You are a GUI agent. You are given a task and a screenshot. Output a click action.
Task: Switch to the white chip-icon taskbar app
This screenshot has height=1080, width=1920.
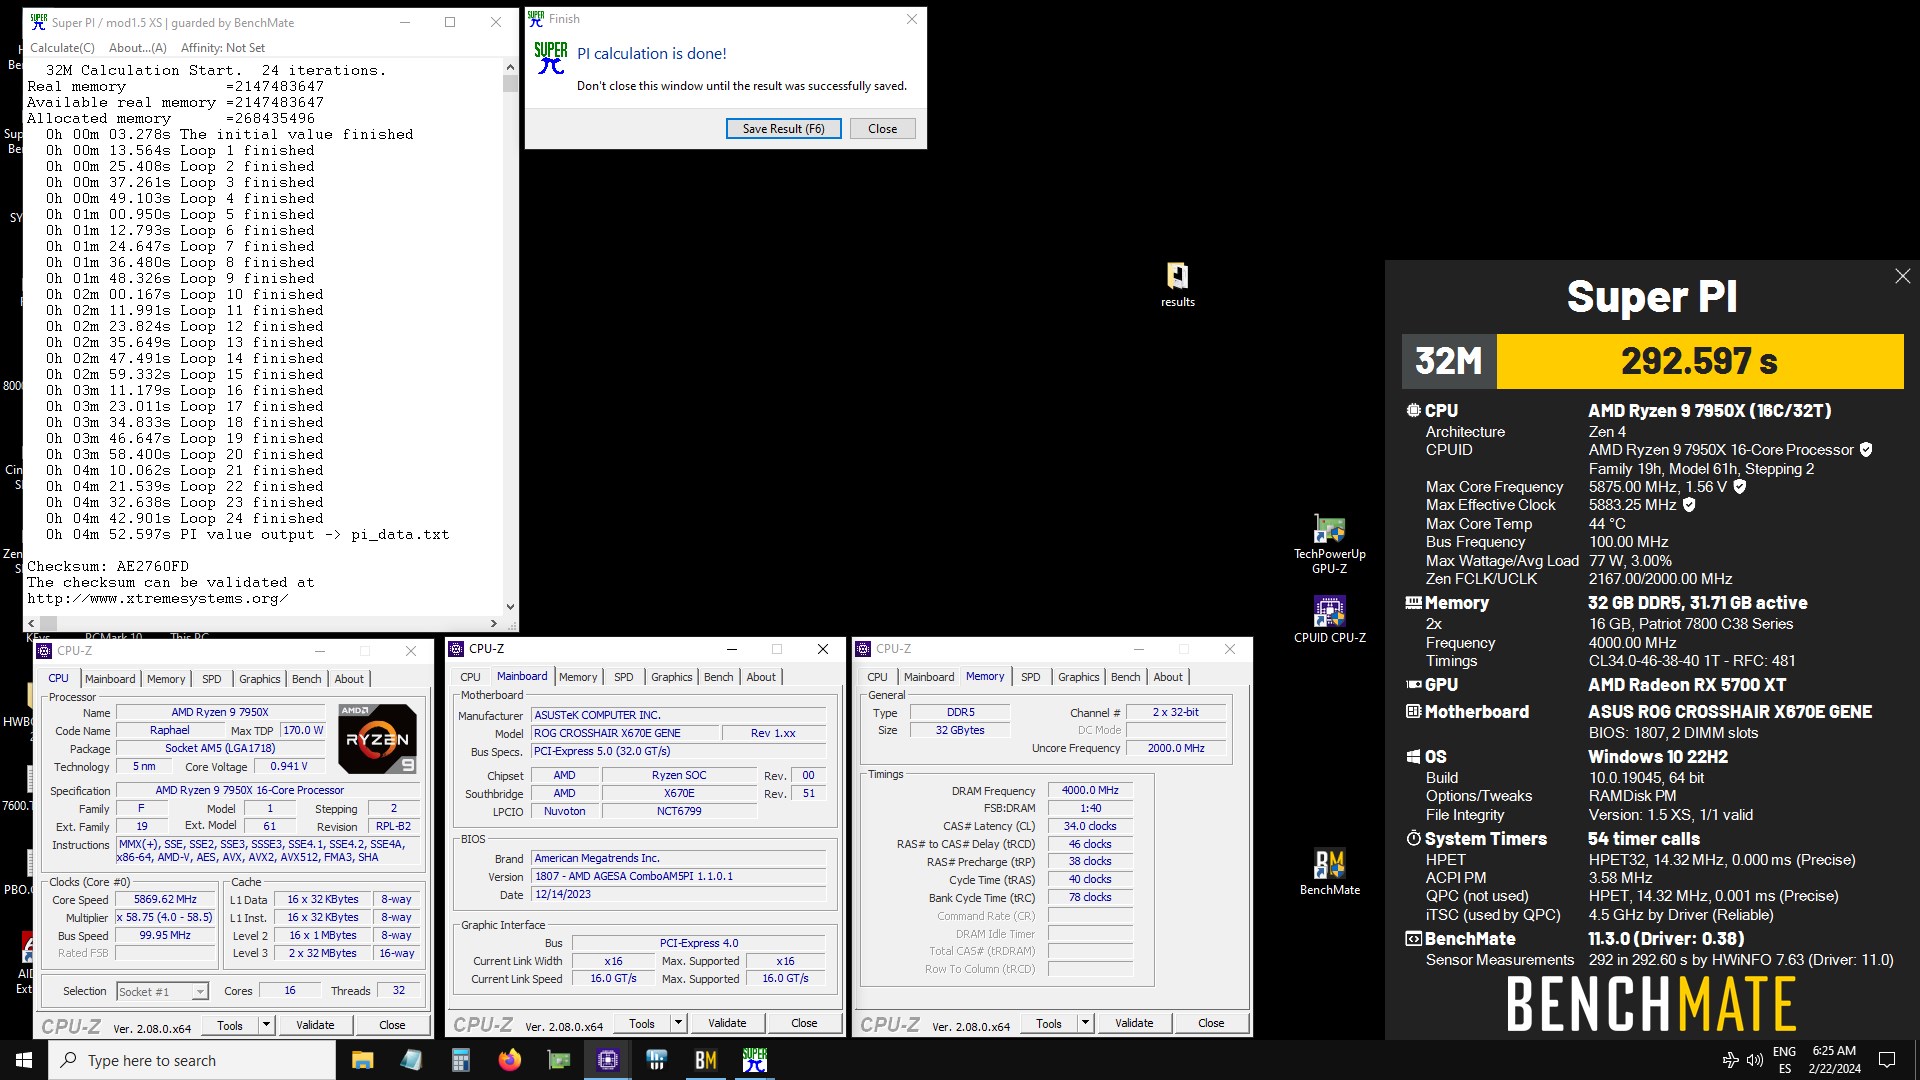coord(656,1060)
